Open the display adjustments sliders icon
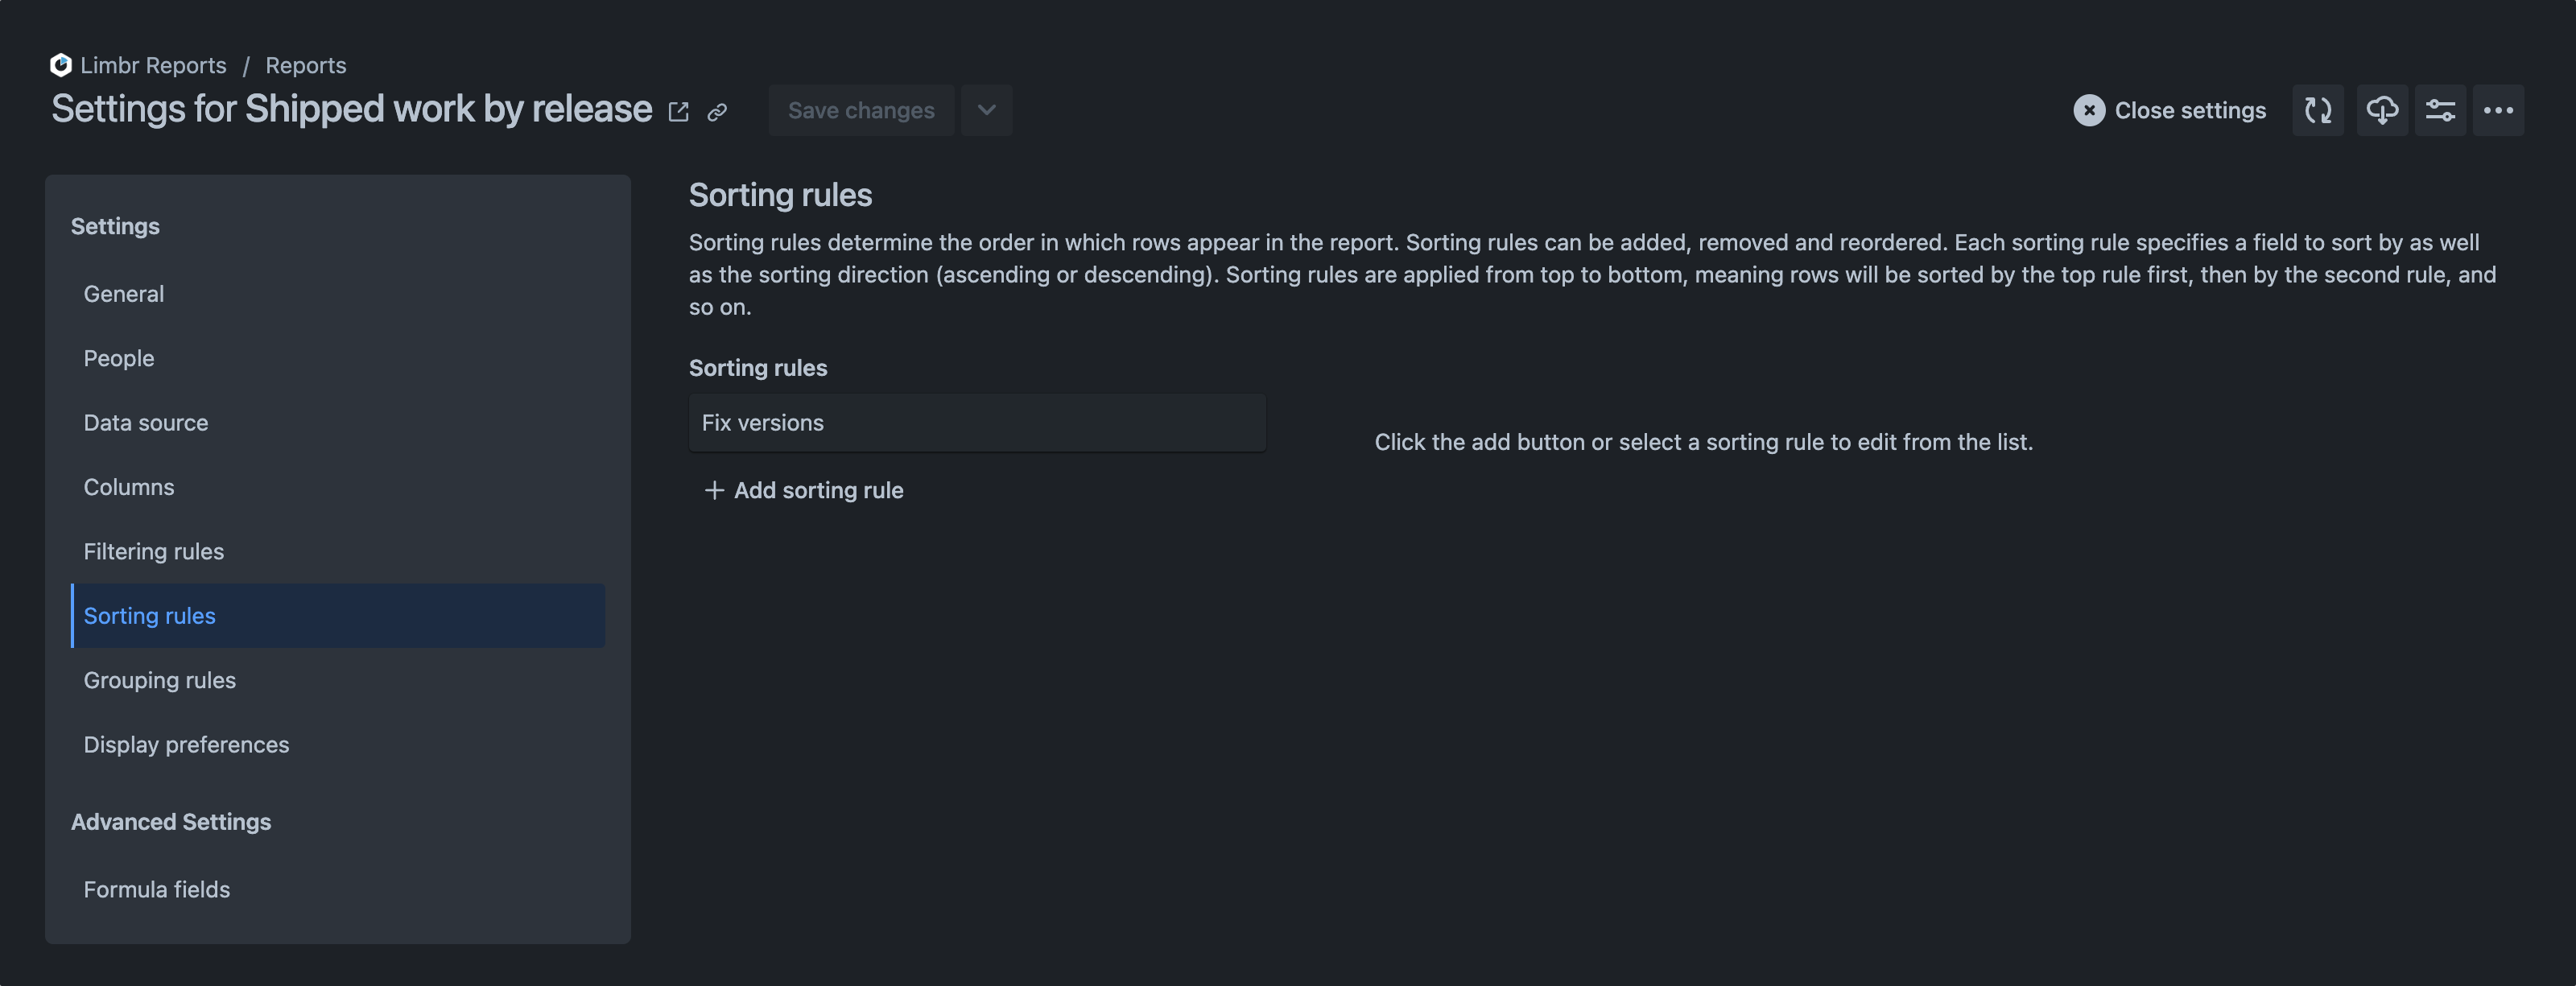Viewport: 2576px width, 986px height. click(x=2441, y=110)
